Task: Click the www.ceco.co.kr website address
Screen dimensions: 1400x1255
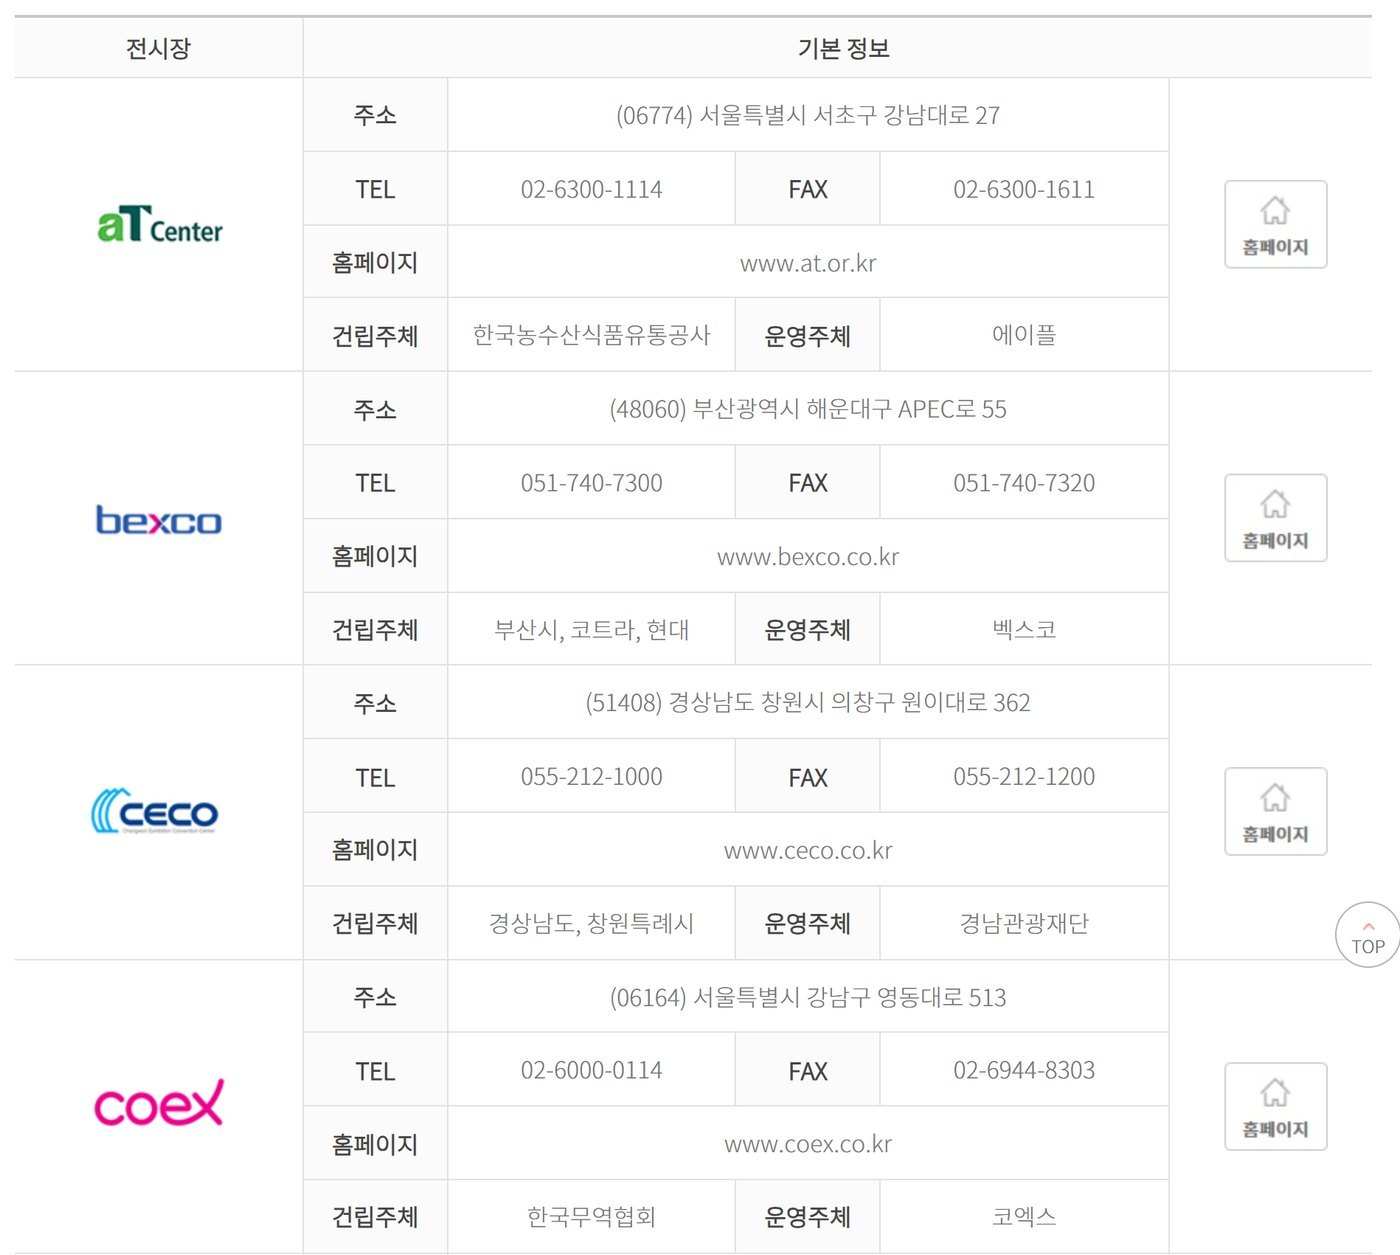Action: click(x=808, y=851)
